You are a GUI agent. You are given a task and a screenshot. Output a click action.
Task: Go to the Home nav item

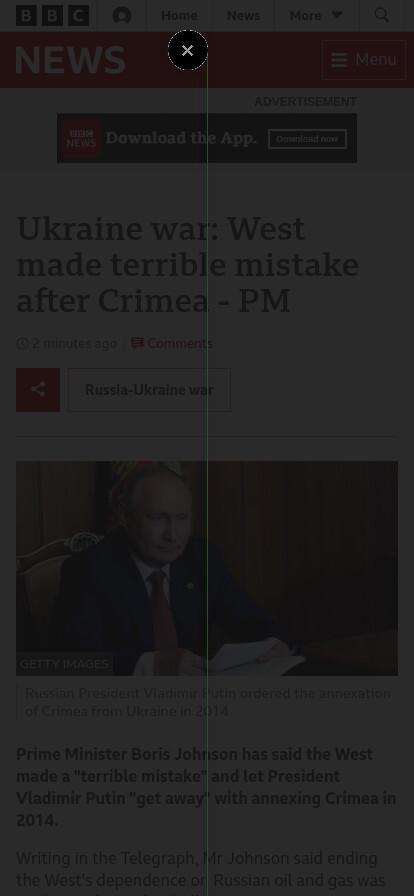click(x=180, y=15)
